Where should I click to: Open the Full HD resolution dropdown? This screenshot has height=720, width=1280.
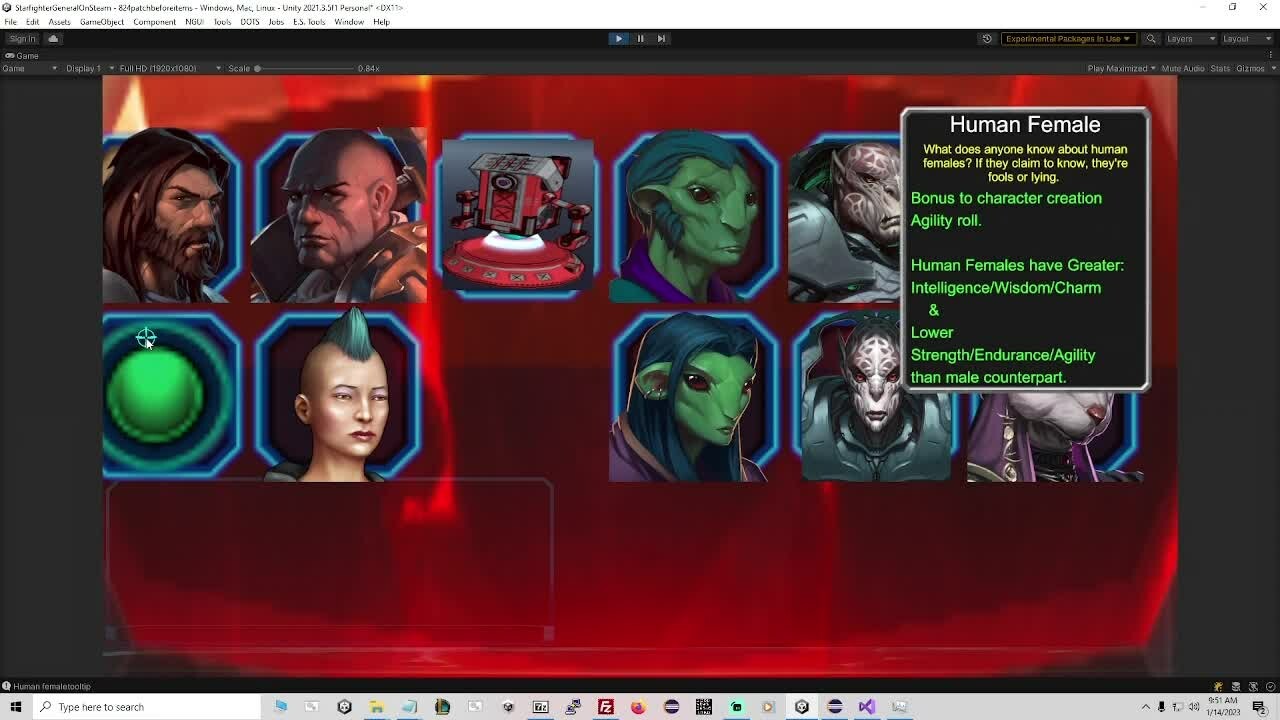(165, 68)
